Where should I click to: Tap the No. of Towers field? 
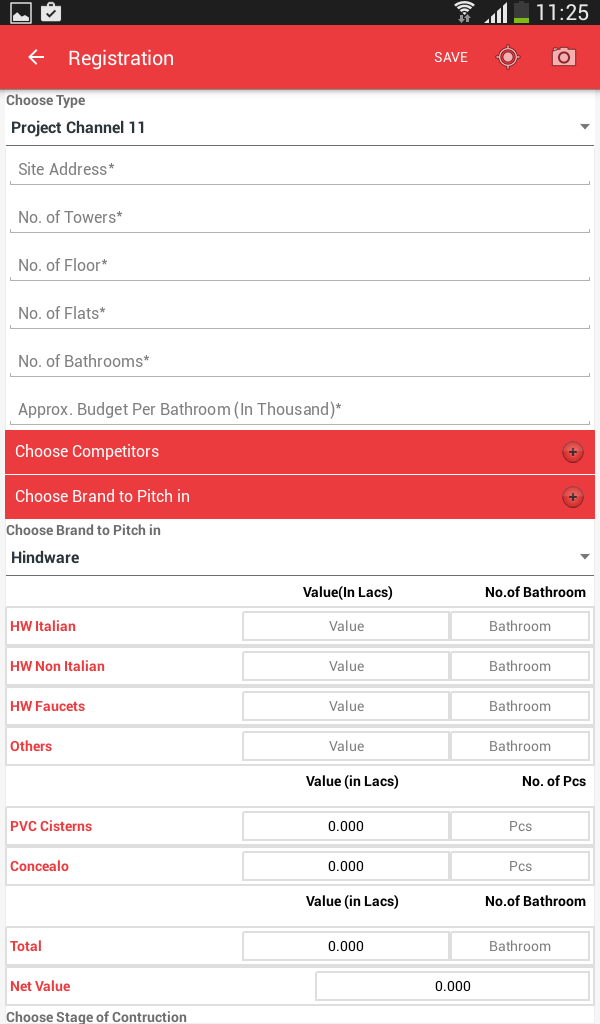tap(300, 218)
